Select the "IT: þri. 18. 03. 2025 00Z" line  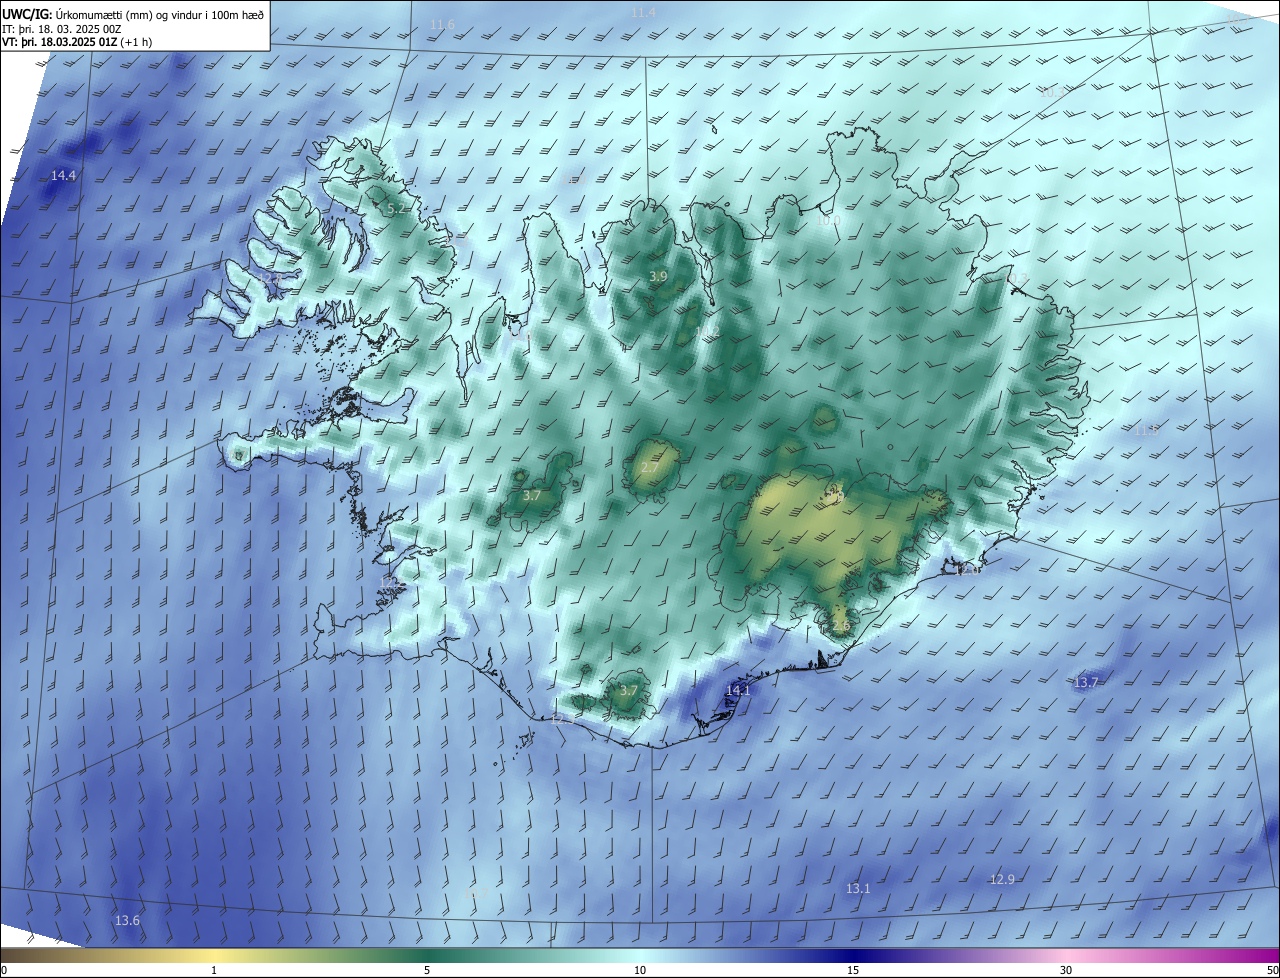(63, 29)
